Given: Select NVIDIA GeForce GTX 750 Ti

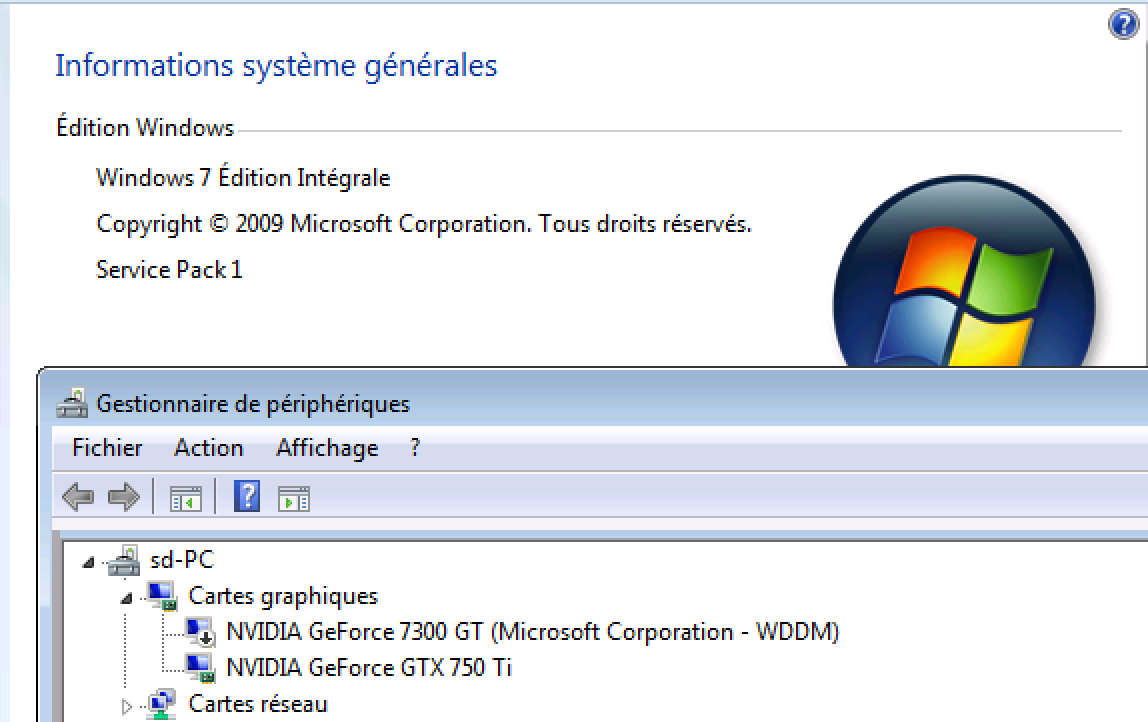Looking at the screenshot, I should point(369,667).
